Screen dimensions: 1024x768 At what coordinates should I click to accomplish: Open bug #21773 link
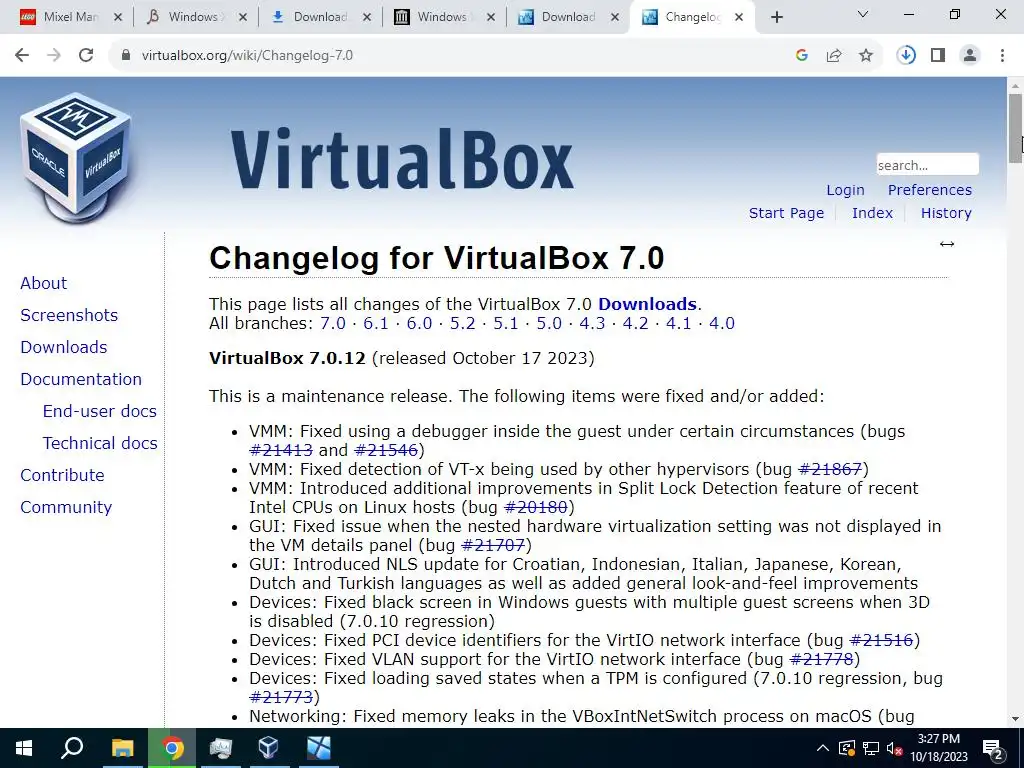[281, 697]
